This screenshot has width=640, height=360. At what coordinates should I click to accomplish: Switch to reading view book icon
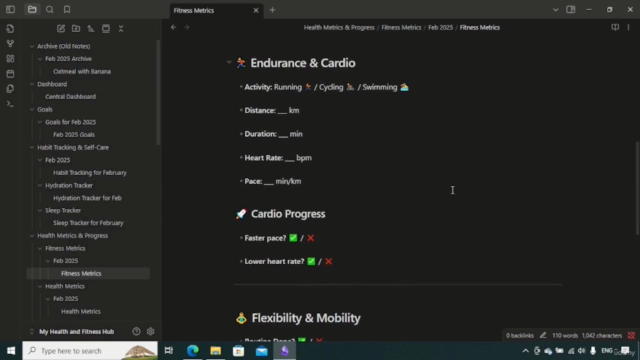click(x=615, y=27)
